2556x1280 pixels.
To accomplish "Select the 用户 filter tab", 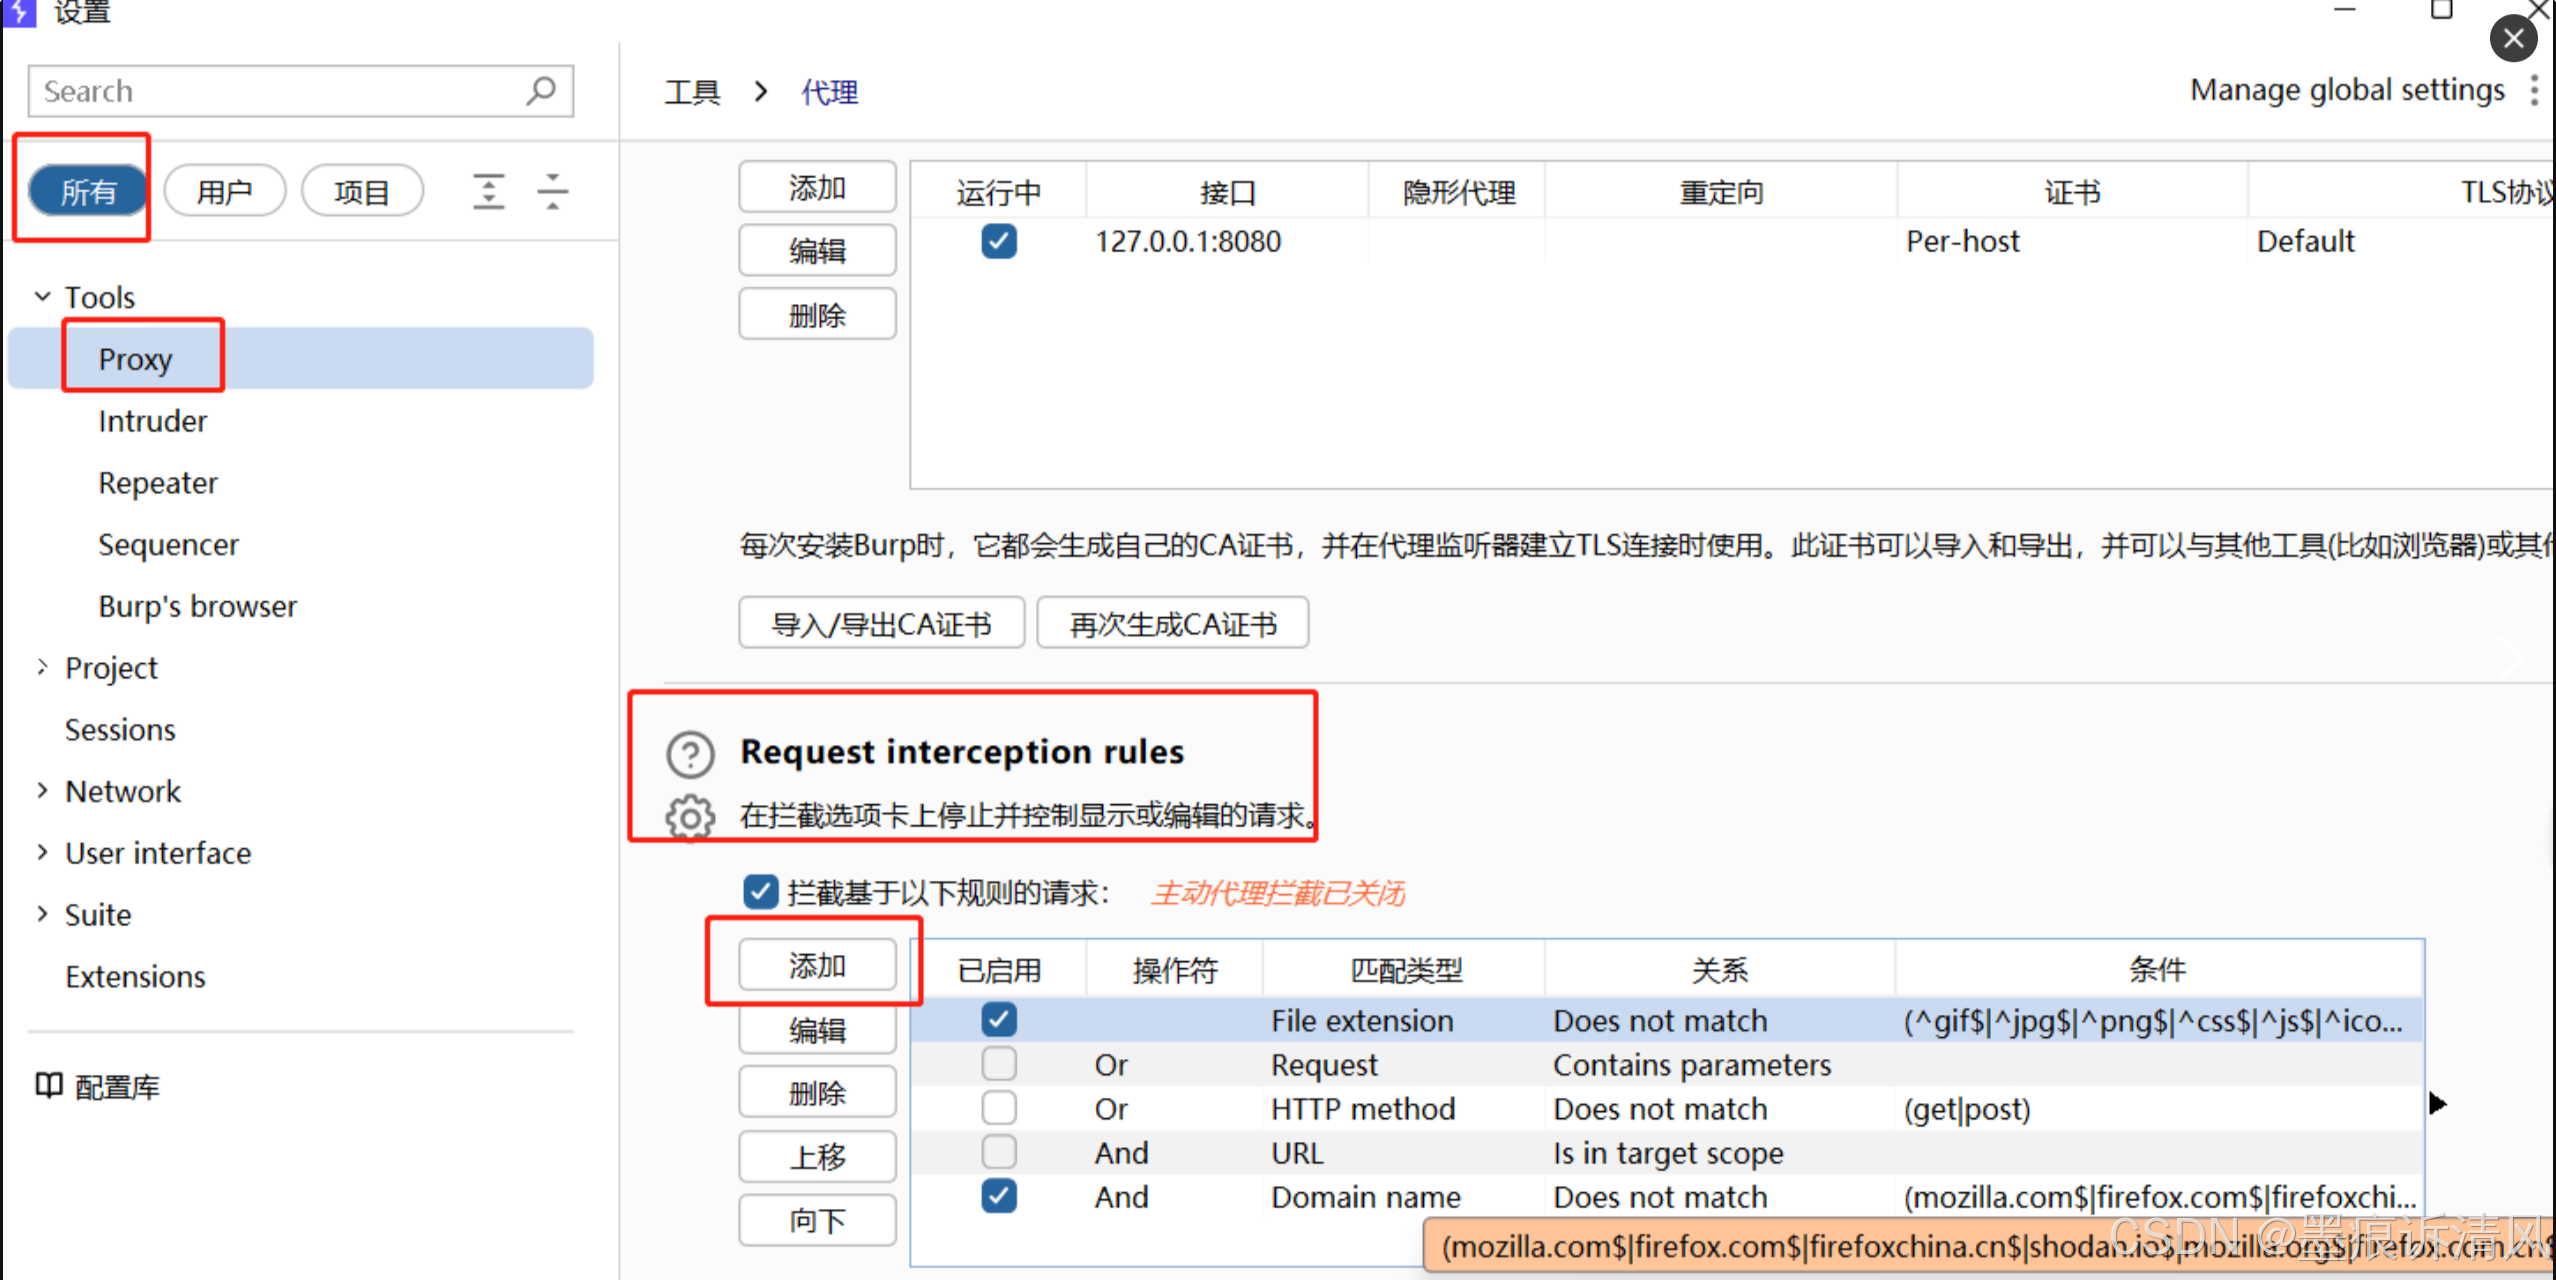I will pos(224,191).
